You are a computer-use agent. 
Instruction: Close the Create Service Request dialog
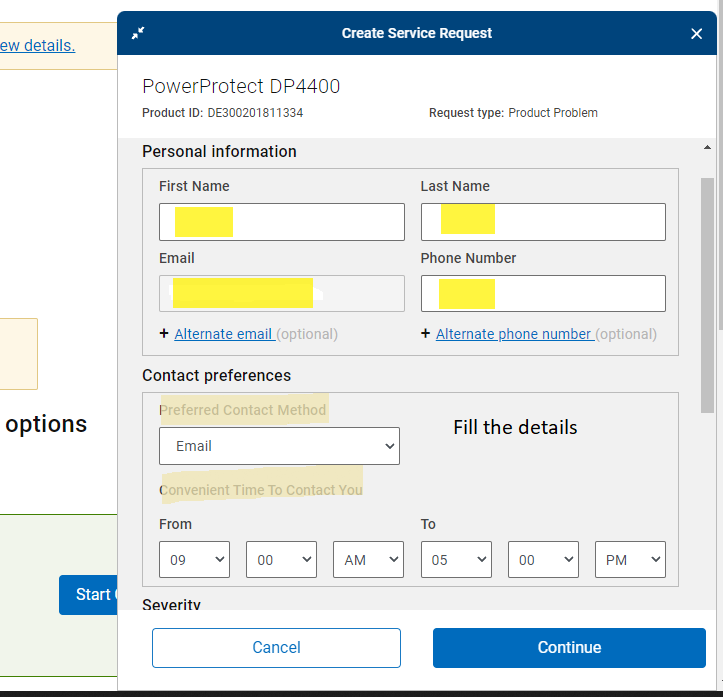(696, 34)
